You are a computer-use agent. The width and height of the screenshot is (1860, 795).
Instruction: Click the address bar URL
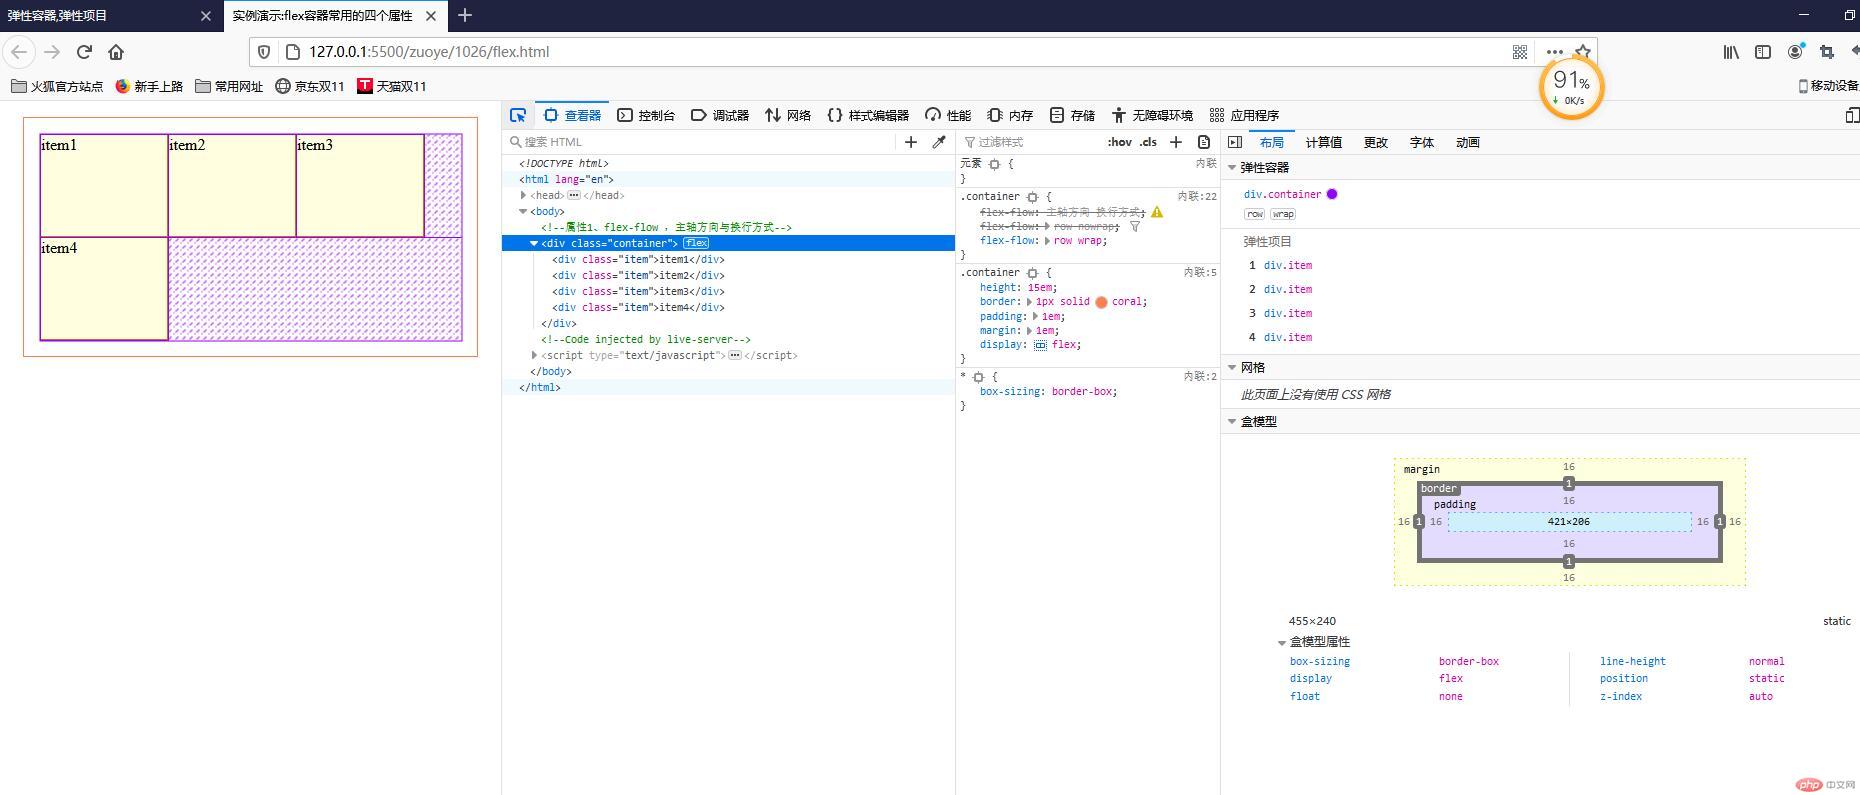428,52
